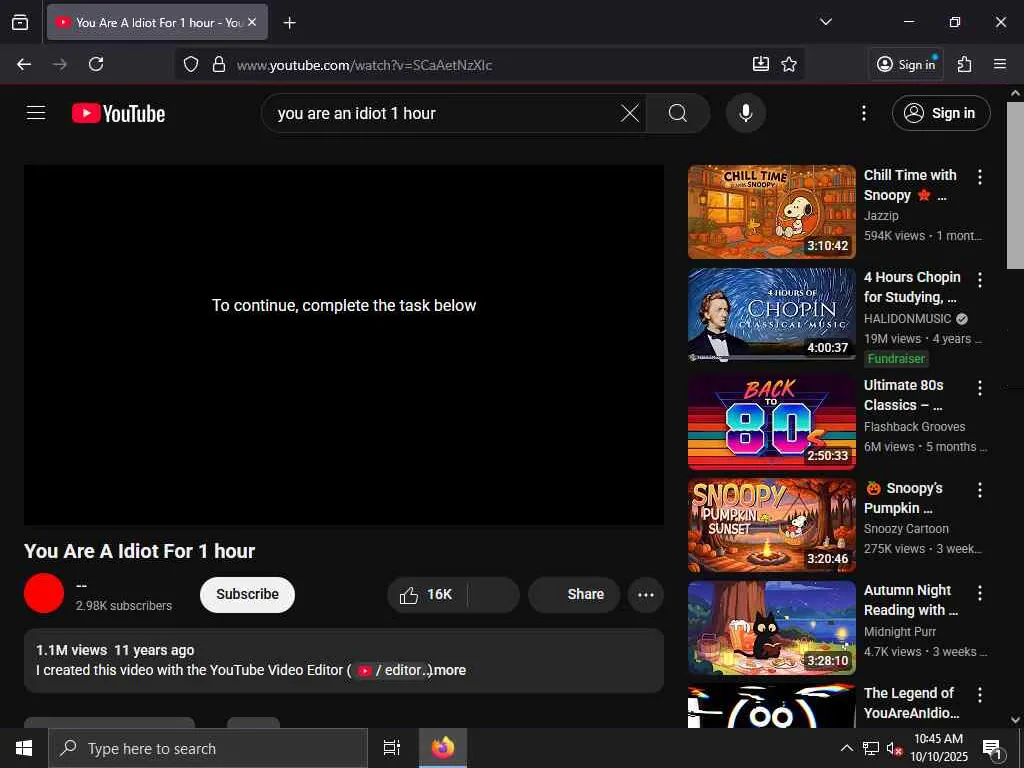This screenshot has width=1024, height=768.
Task: Clear the search box with the X
Action: pos(630,114)
